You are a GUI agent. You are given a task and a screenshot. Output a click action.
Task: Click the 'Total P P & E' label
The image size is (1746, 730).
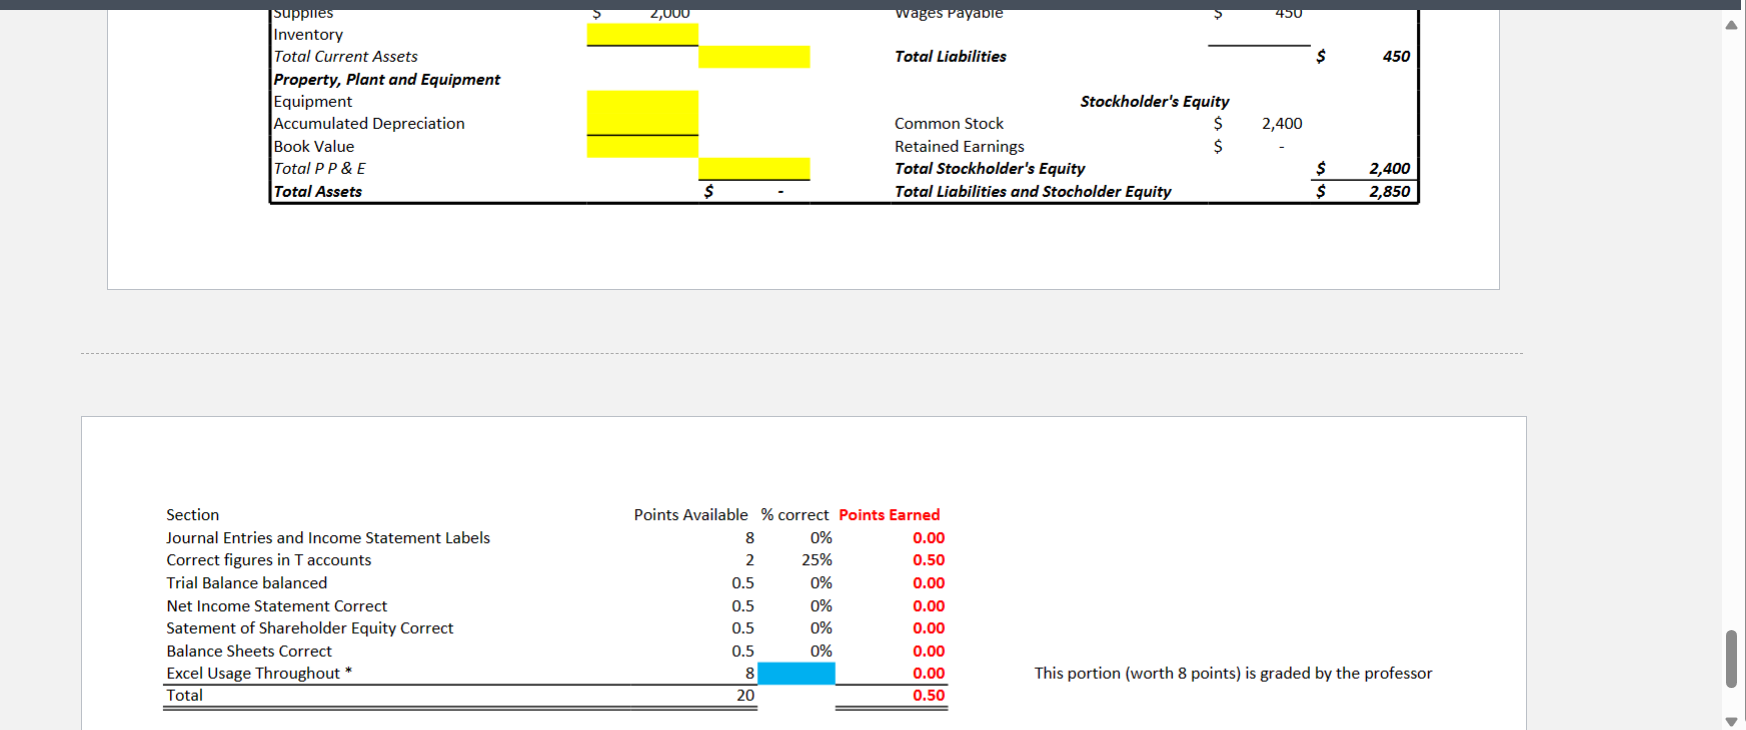[x=320, y=168]
